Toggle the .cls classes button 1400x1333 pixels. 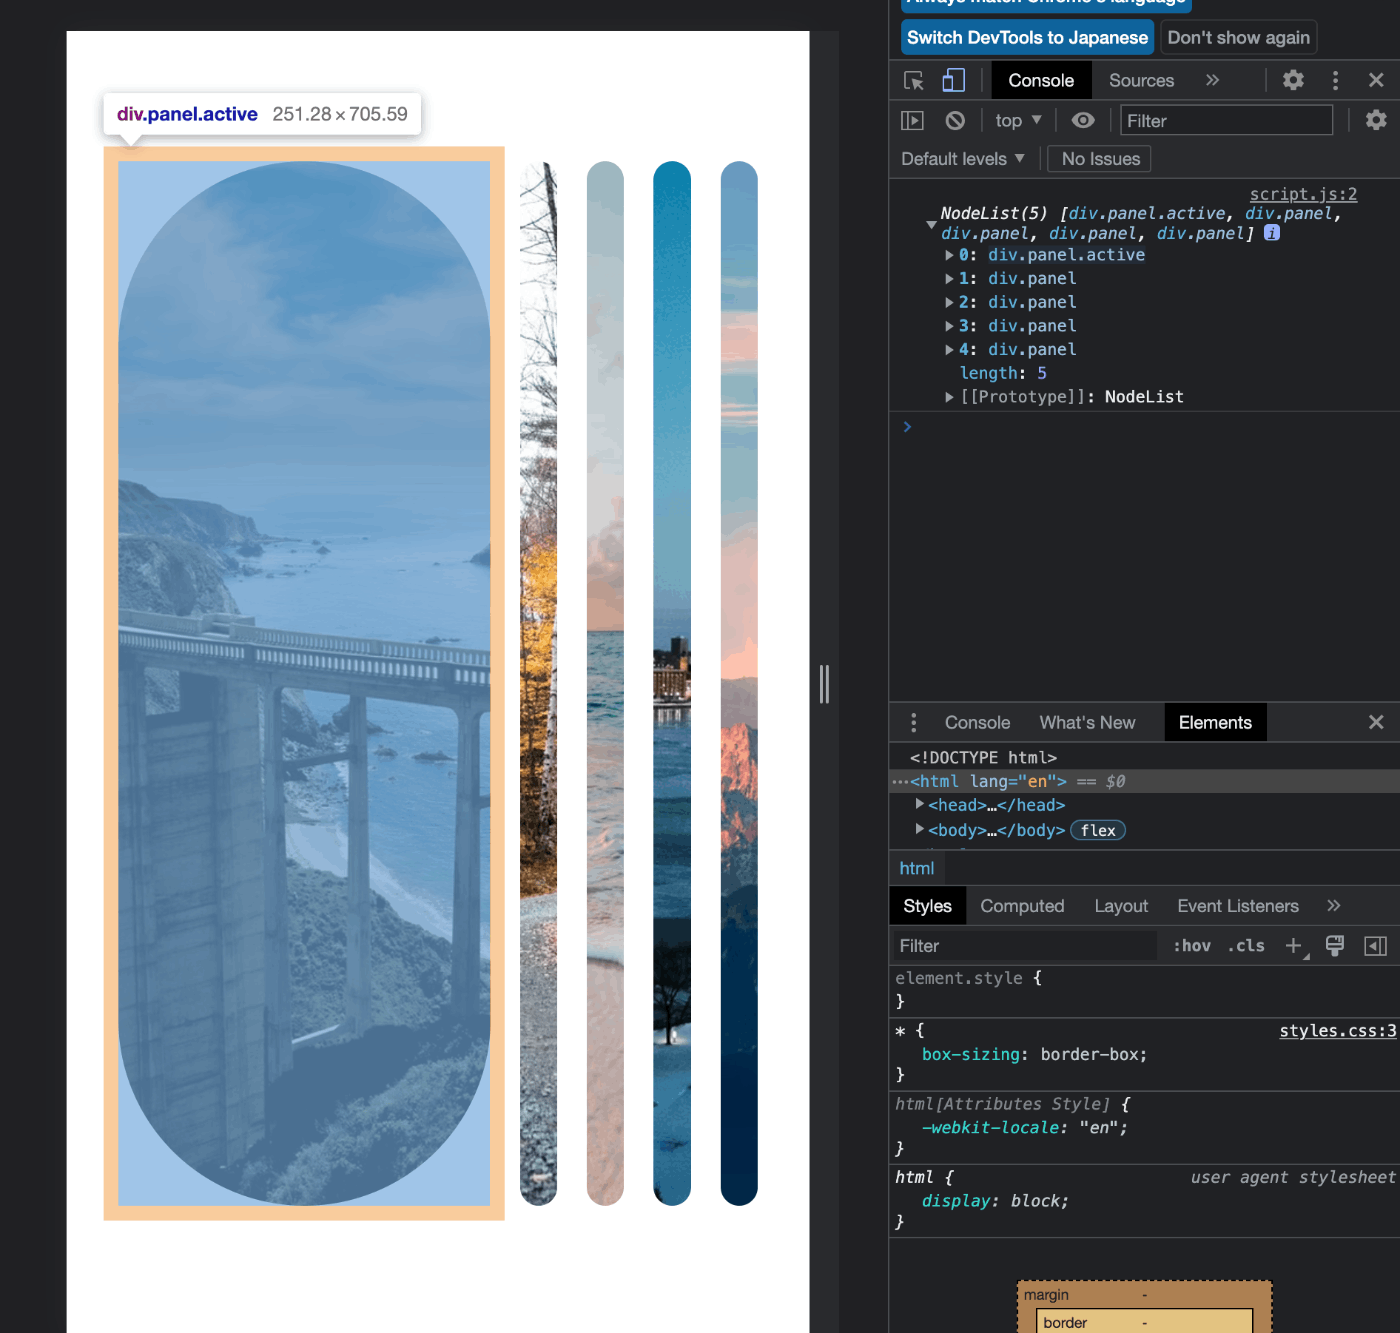click(1246, 946)
